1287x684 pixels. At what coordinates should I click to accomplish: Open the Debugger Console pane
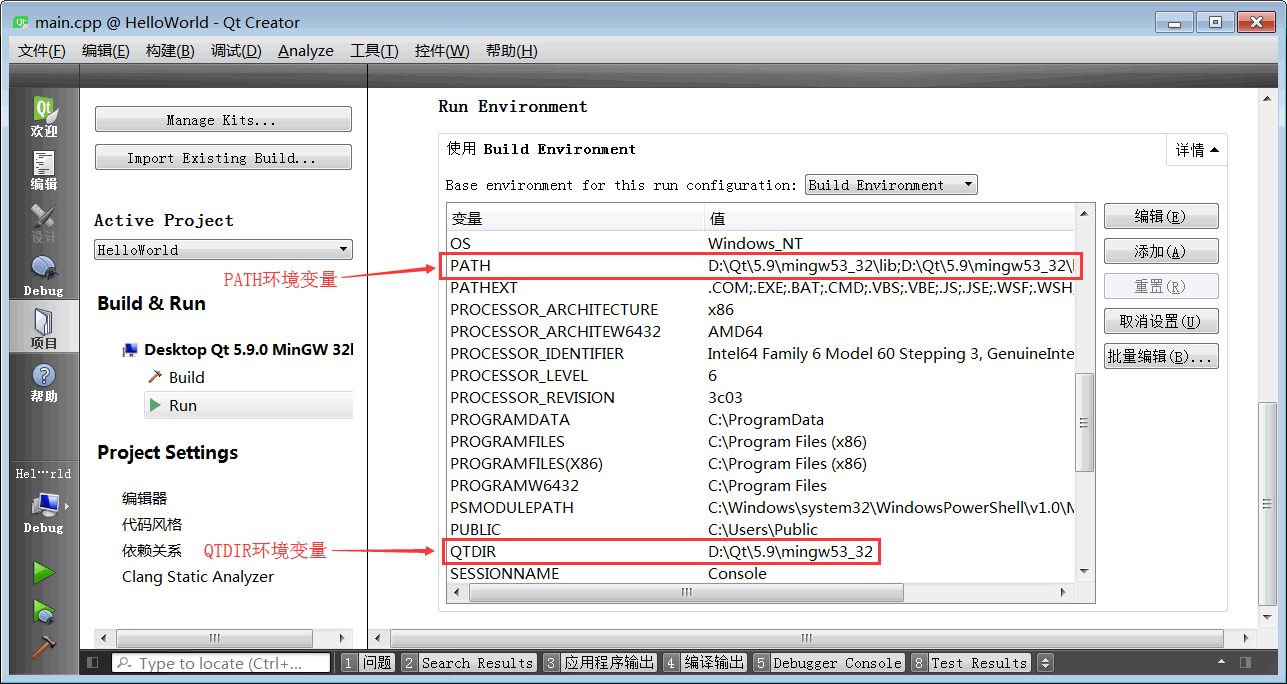click(x=829, y=662)
